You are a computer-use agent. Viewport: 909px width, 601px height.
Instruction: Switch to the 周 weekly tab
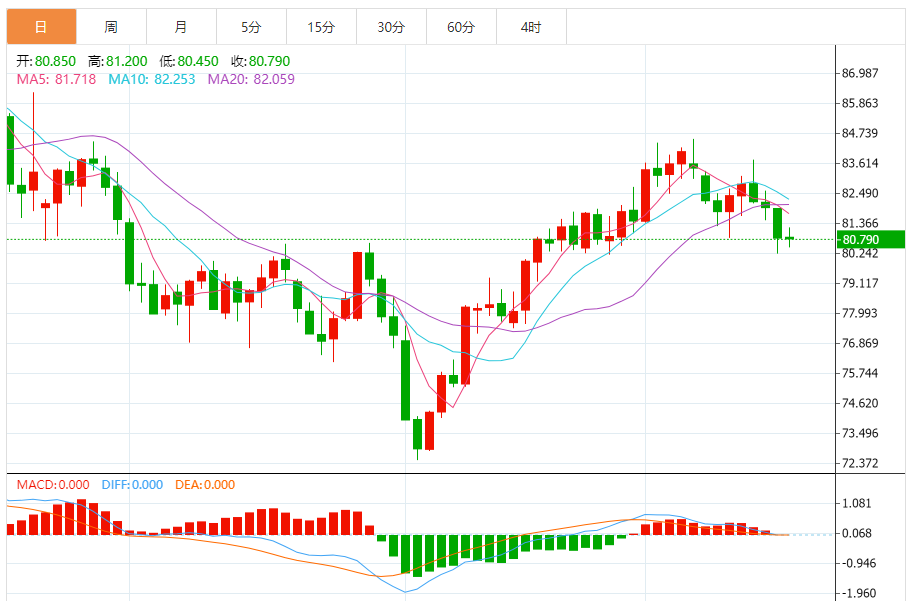[111, 27]
